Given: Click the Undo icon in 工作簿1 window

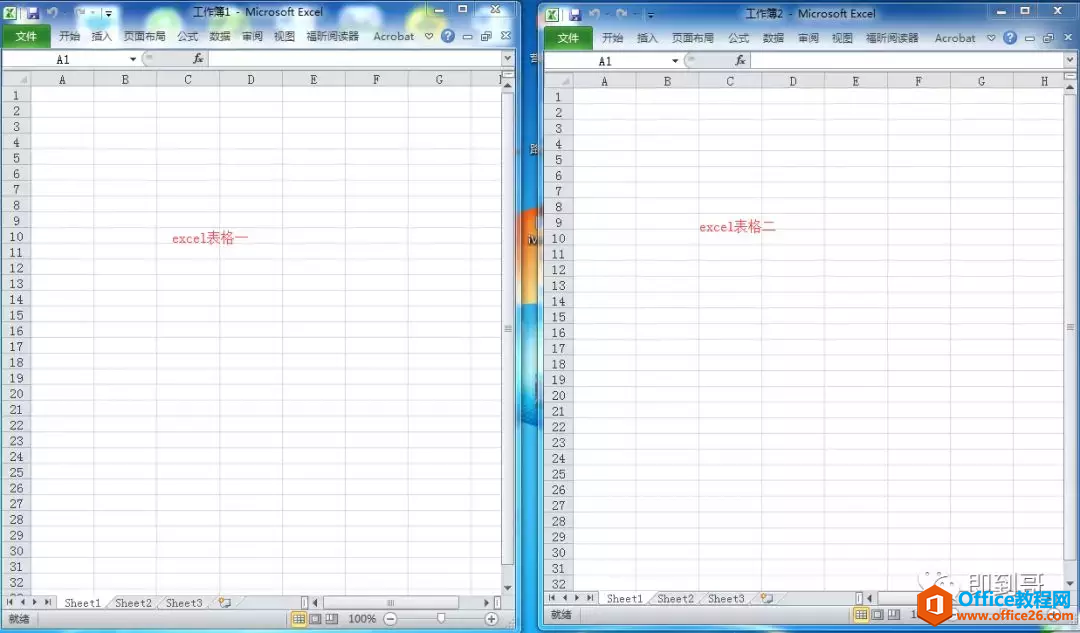Looking at the screenshot, I should 52,12.
